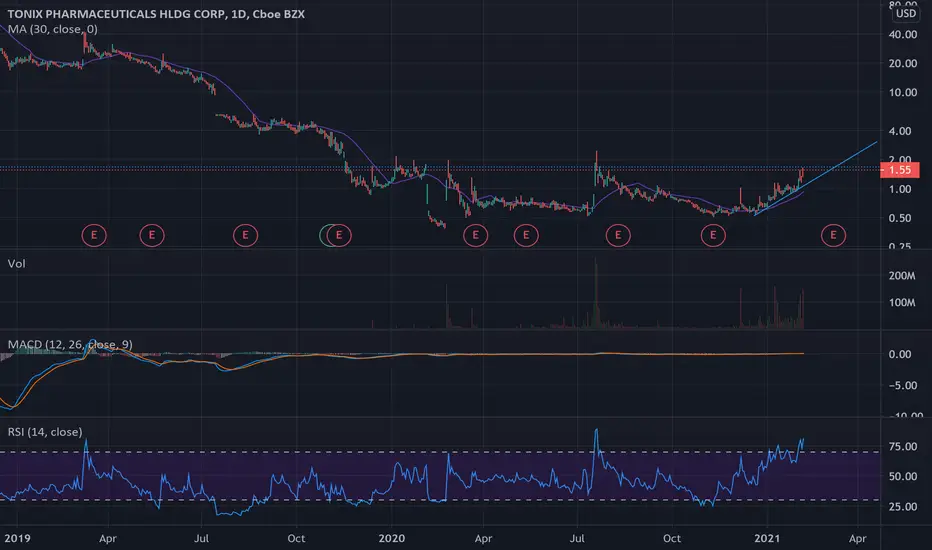The width and height of the screenshot is (932, 550).
Task: Click the 2019 label on time axis
Action: [17, 538]
